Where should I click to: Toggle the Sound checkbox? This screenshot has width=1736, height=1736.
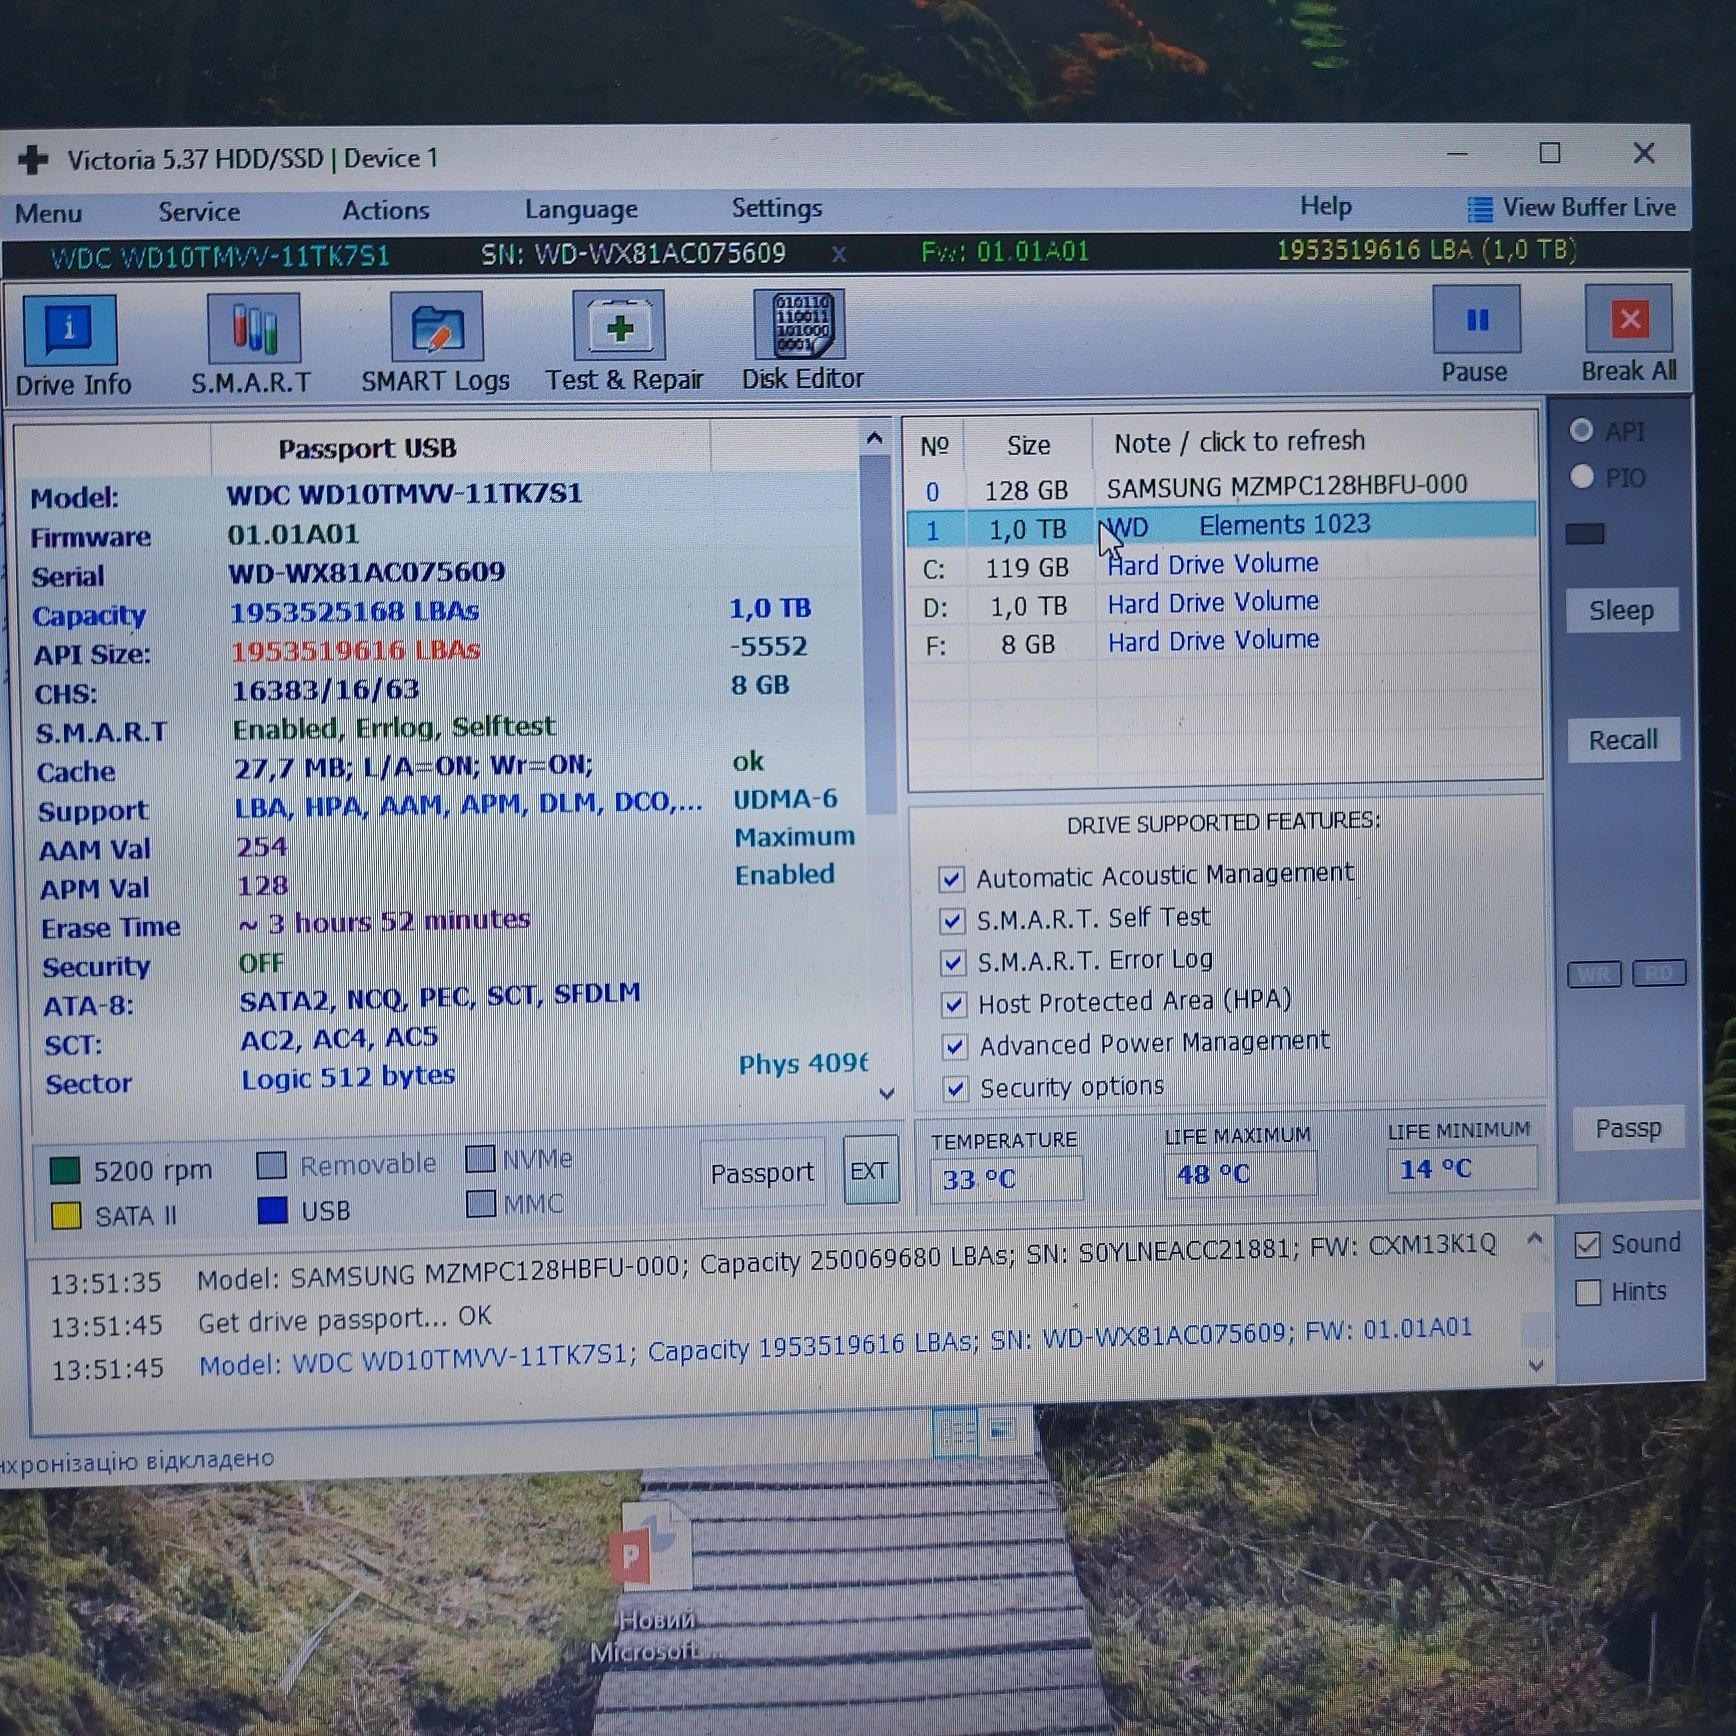[x=1587, y=1245]
